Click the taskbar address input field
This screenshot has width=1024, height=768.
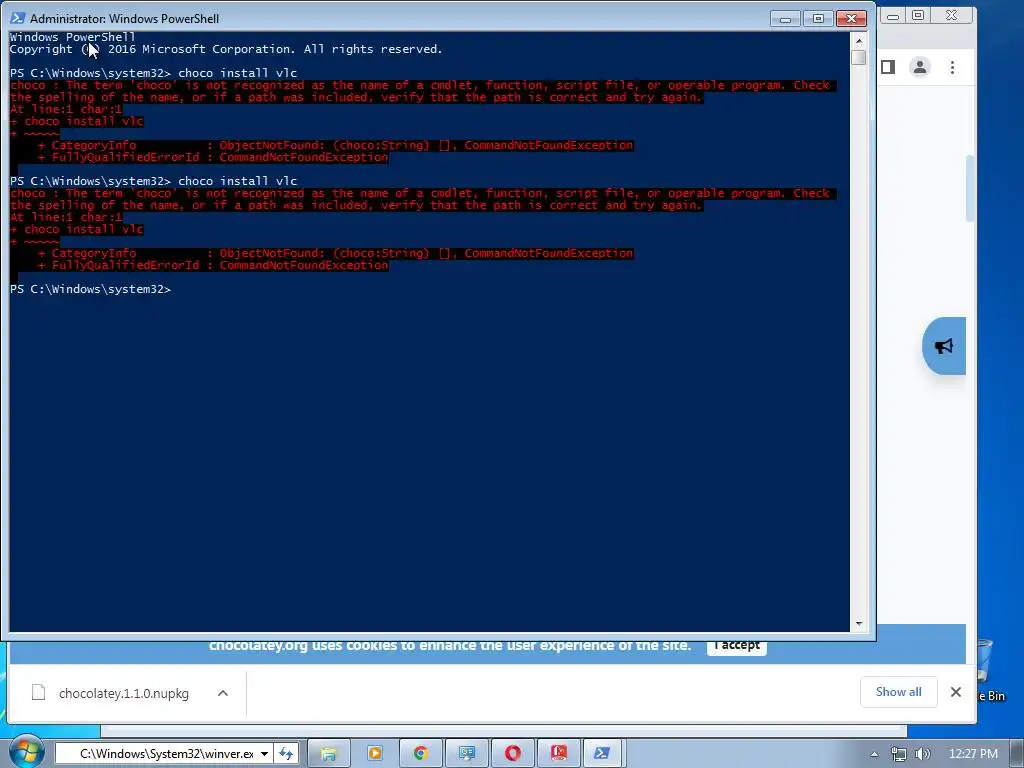point(163,754)
